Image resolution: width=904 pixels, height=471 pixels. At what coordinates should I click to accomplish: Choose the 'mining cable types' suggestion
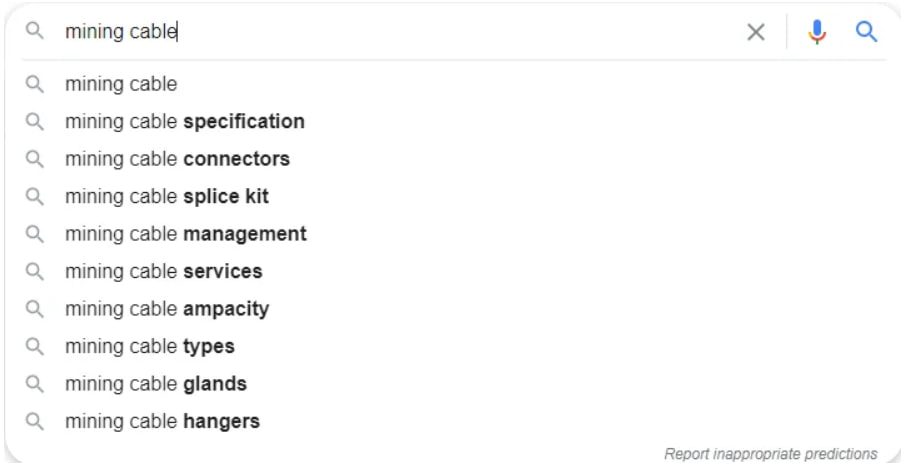[453, 346]
